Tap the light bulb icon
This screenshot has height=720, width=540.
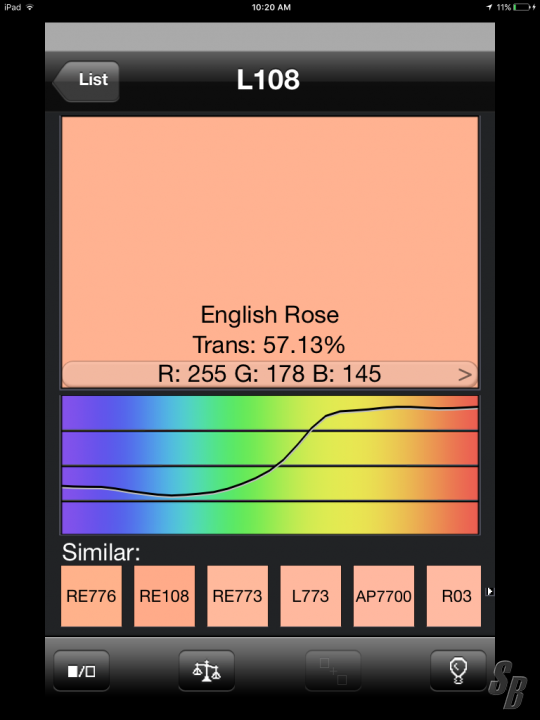click(x=458, y=671)
